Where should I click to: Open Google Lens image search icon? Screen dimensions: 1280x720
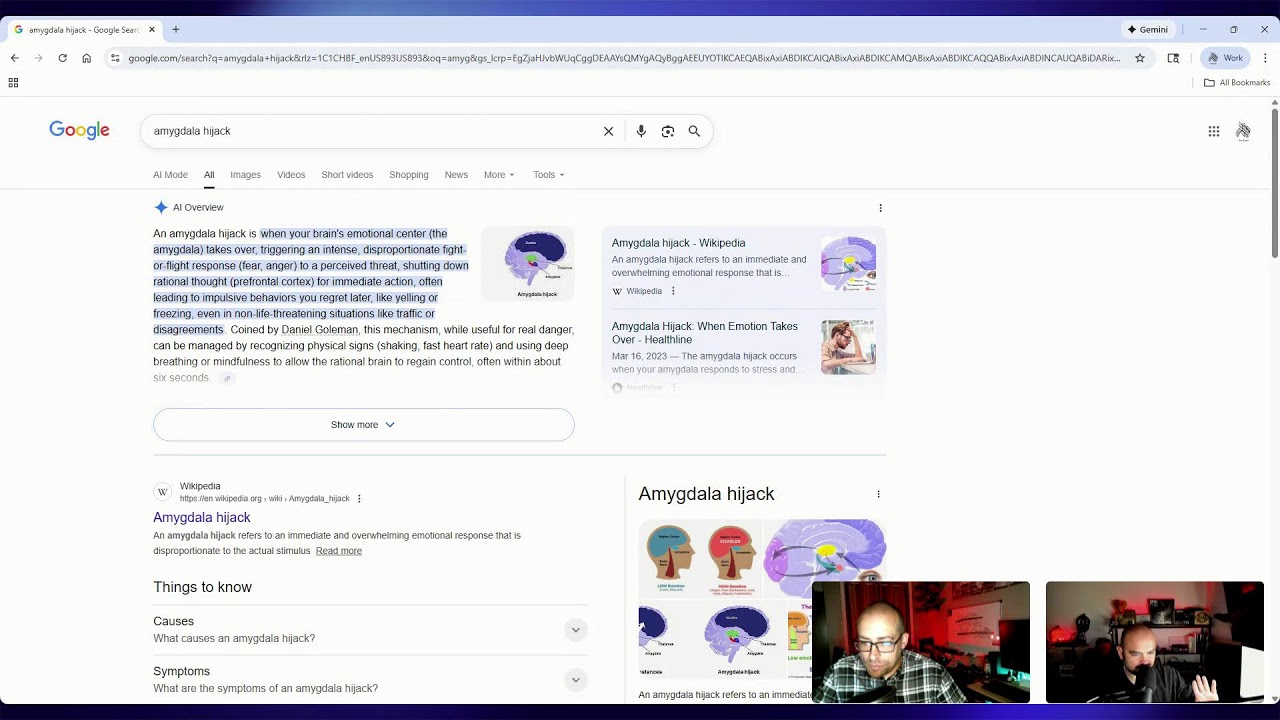668,131
